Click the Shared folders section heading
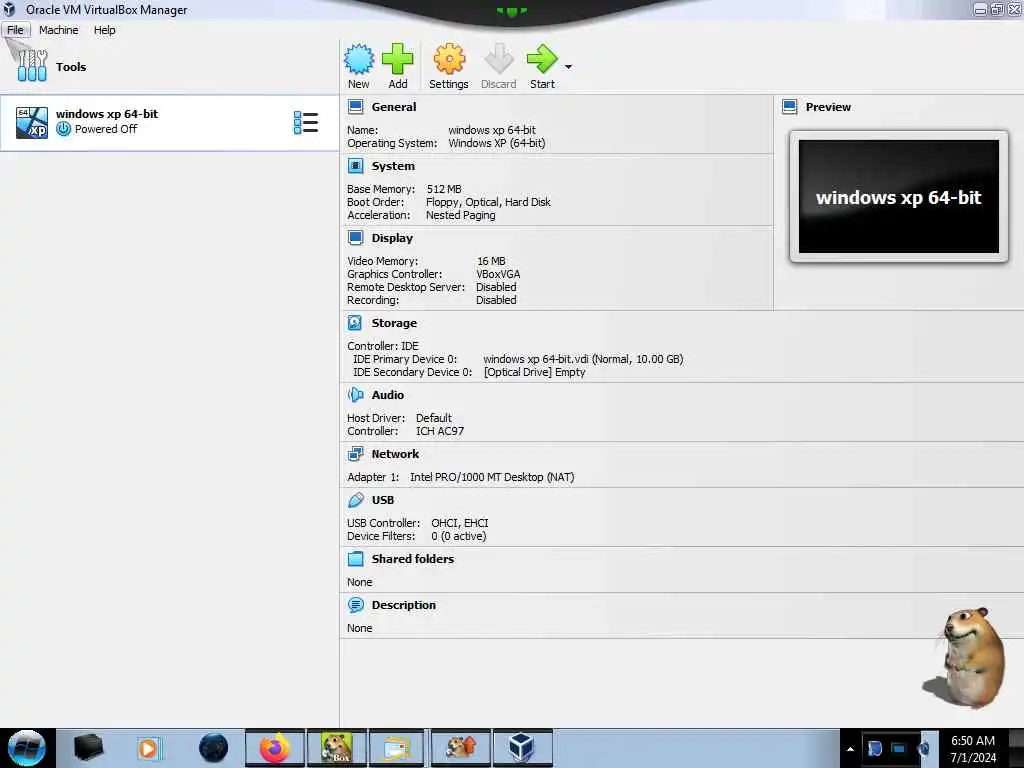 pyautogui.click(x=413, y=559)
